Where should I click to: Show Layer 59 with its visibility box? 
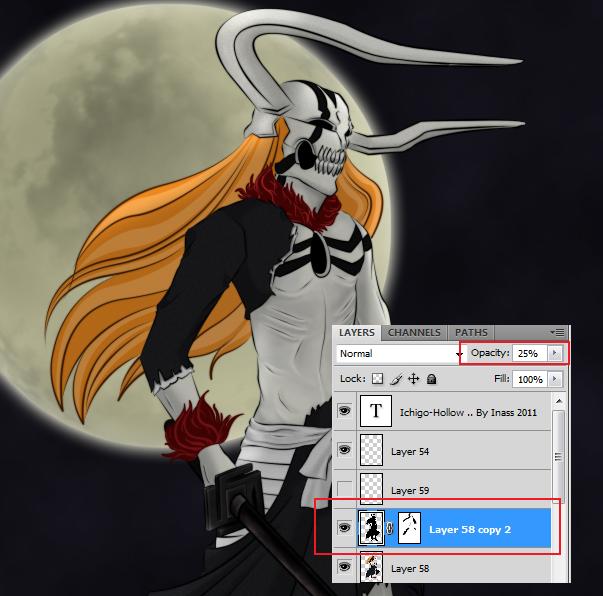coord(345,488)
